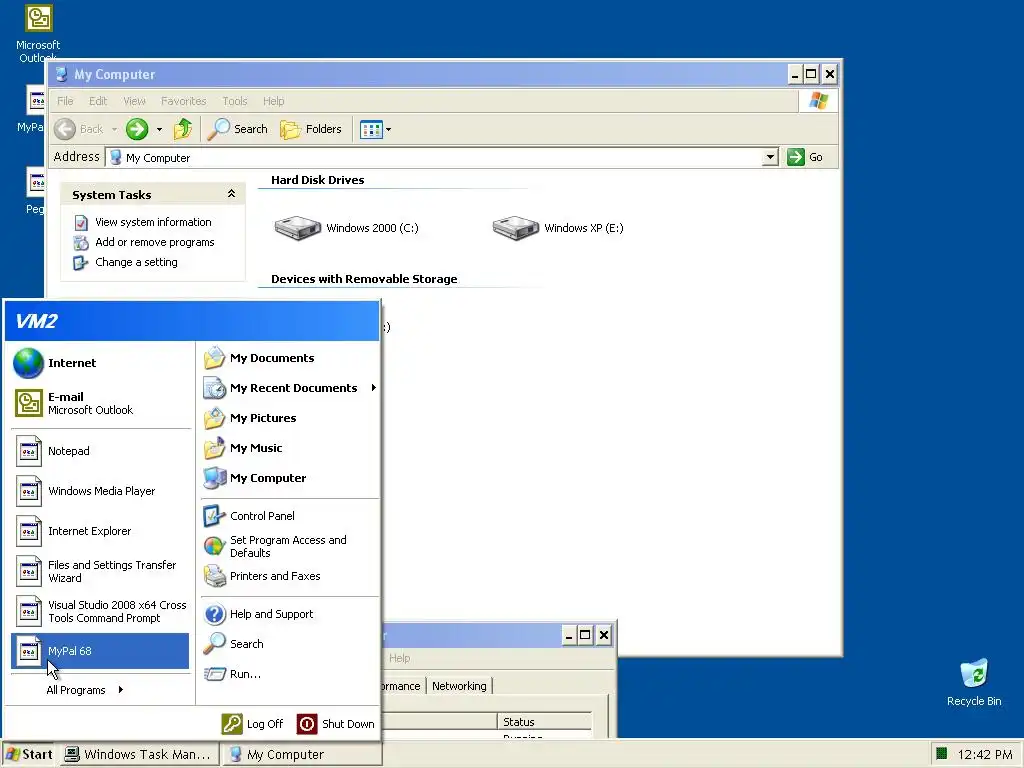
Task: Open Internet Explorer in Start menu
Action: (x=100, y=531)
